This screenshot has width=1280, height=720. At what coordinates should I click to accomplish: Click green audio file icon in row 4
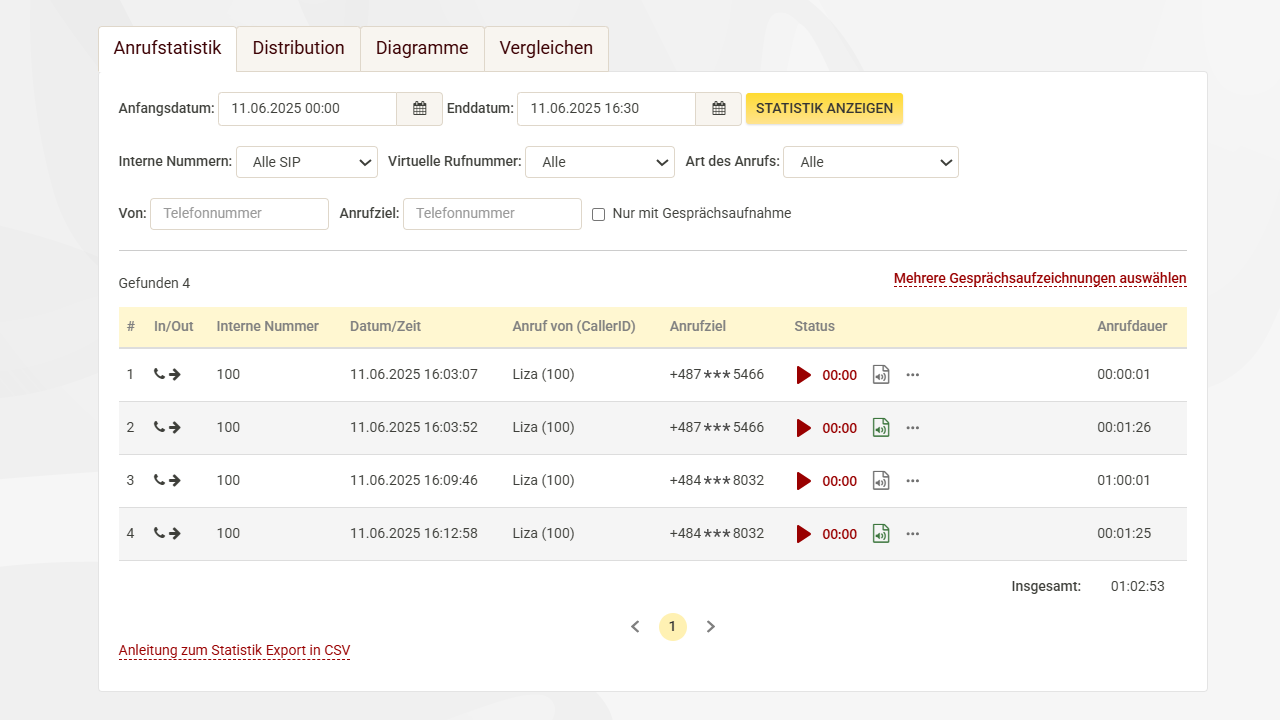[x=881, y=534]
